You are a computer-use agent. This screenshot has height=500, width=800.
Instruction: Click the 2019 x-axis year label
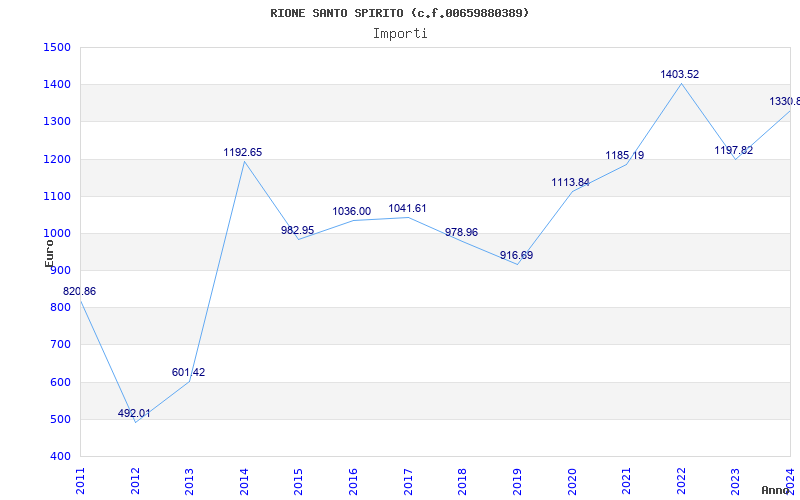click(517, 481)
